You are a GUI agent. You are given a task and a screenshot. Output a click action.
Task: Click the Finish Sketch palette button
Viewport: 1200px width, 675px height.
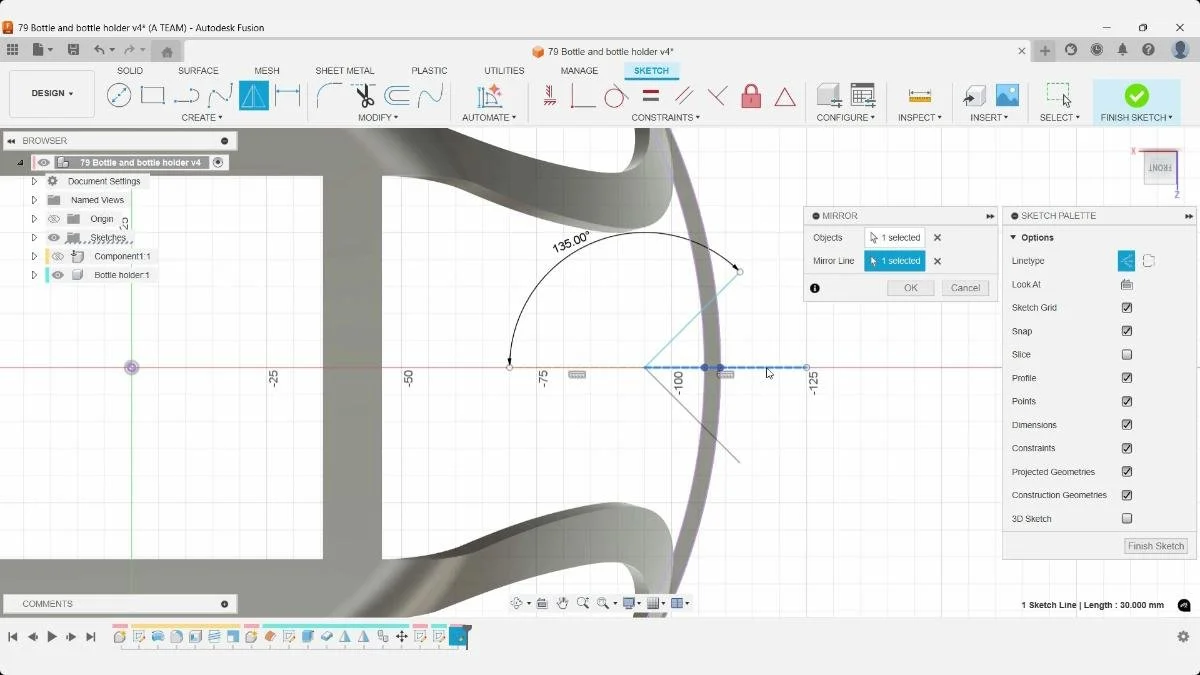click(x=1156, y=546)
